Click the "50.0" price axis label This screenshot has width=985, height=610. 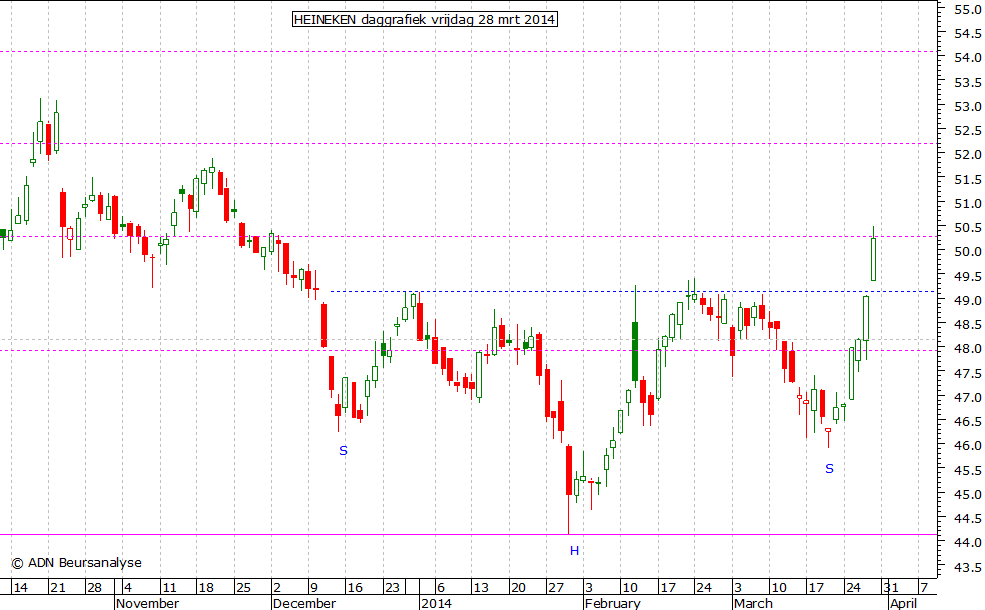pyautogui.click(x=968, y=252)
